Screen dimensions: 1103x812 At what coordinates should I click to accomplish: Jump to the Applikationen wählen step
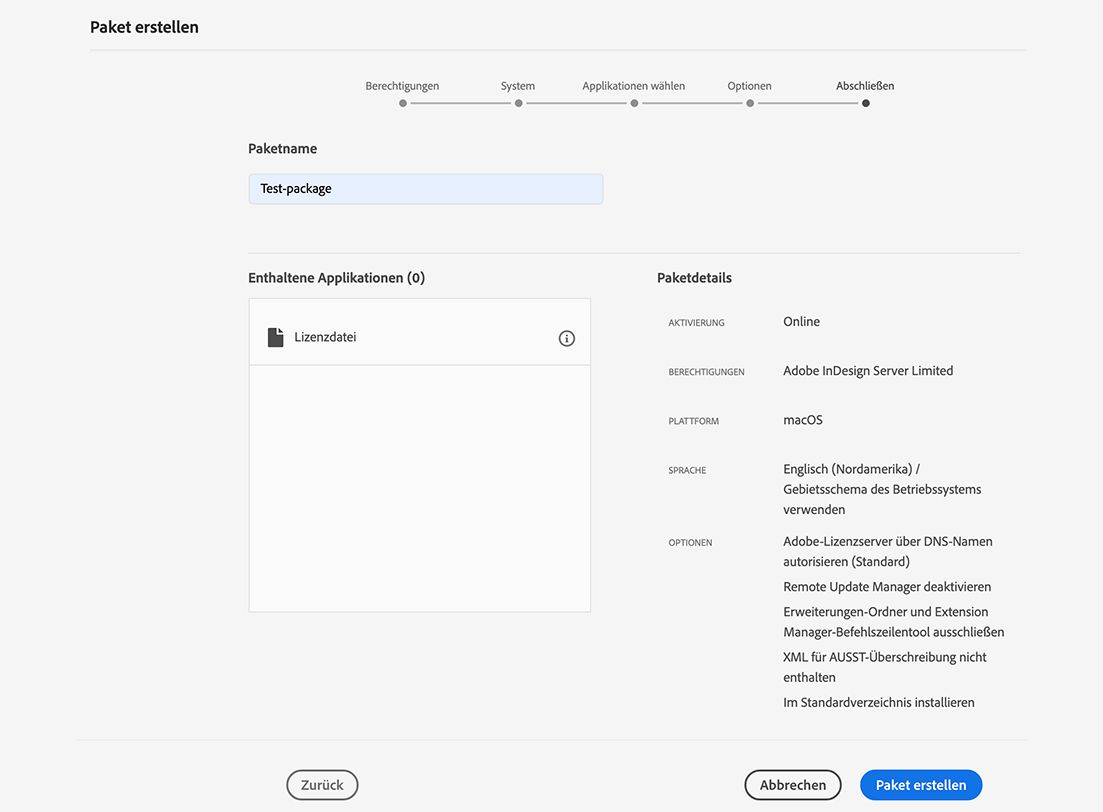[634, 86]
